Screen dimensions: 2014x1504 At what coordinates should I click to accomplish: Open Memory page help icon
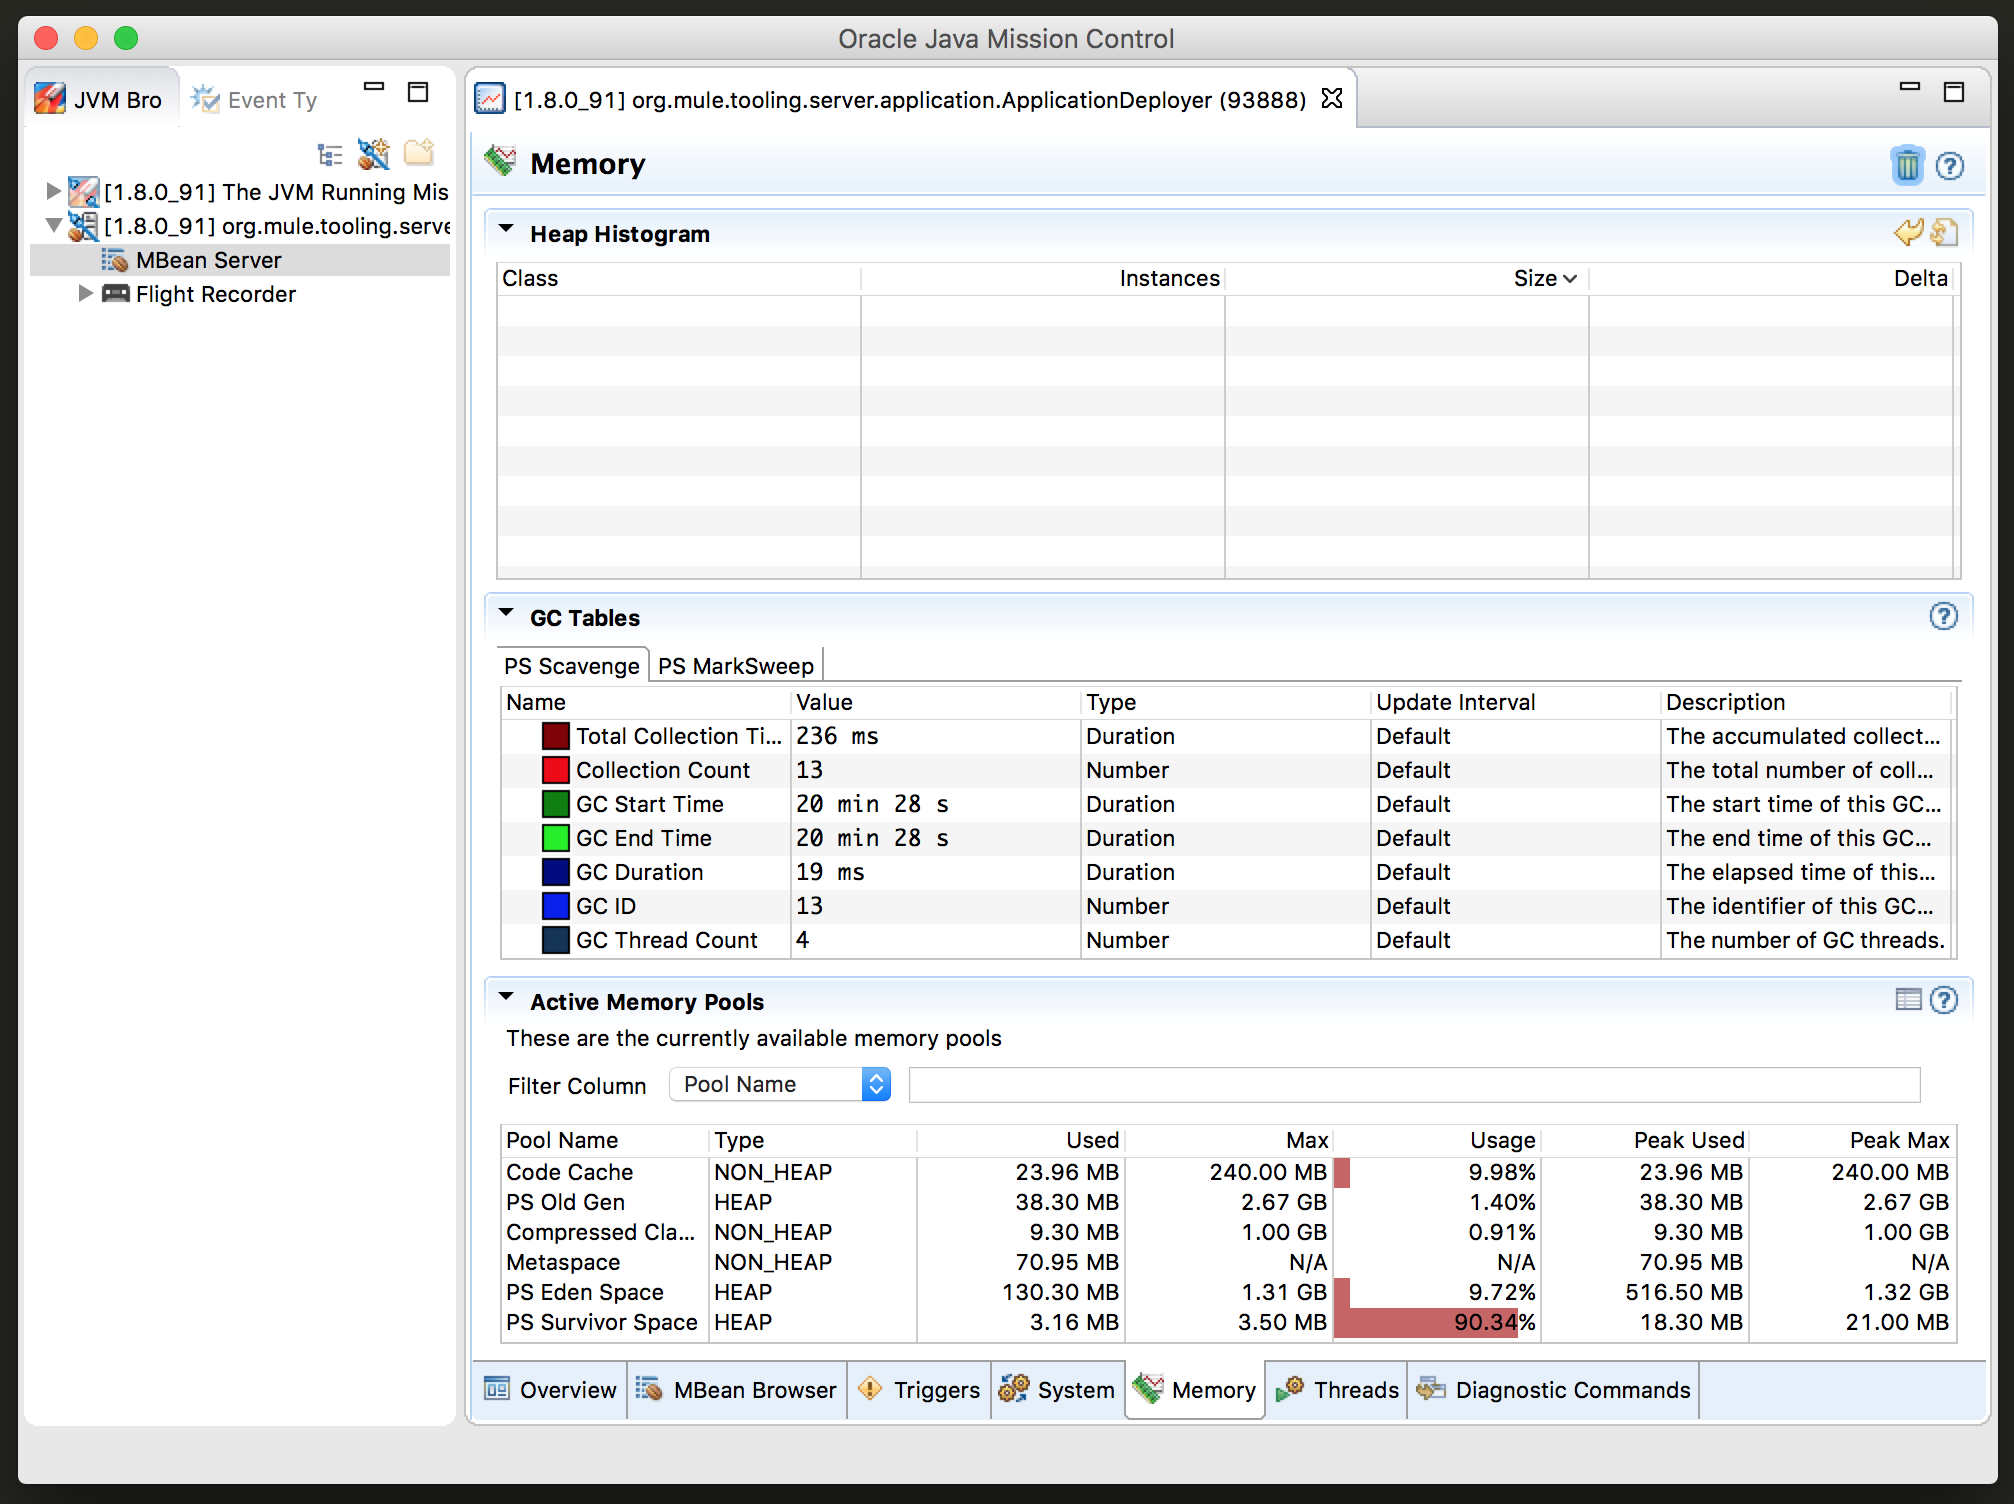(x=1950, y=166)
